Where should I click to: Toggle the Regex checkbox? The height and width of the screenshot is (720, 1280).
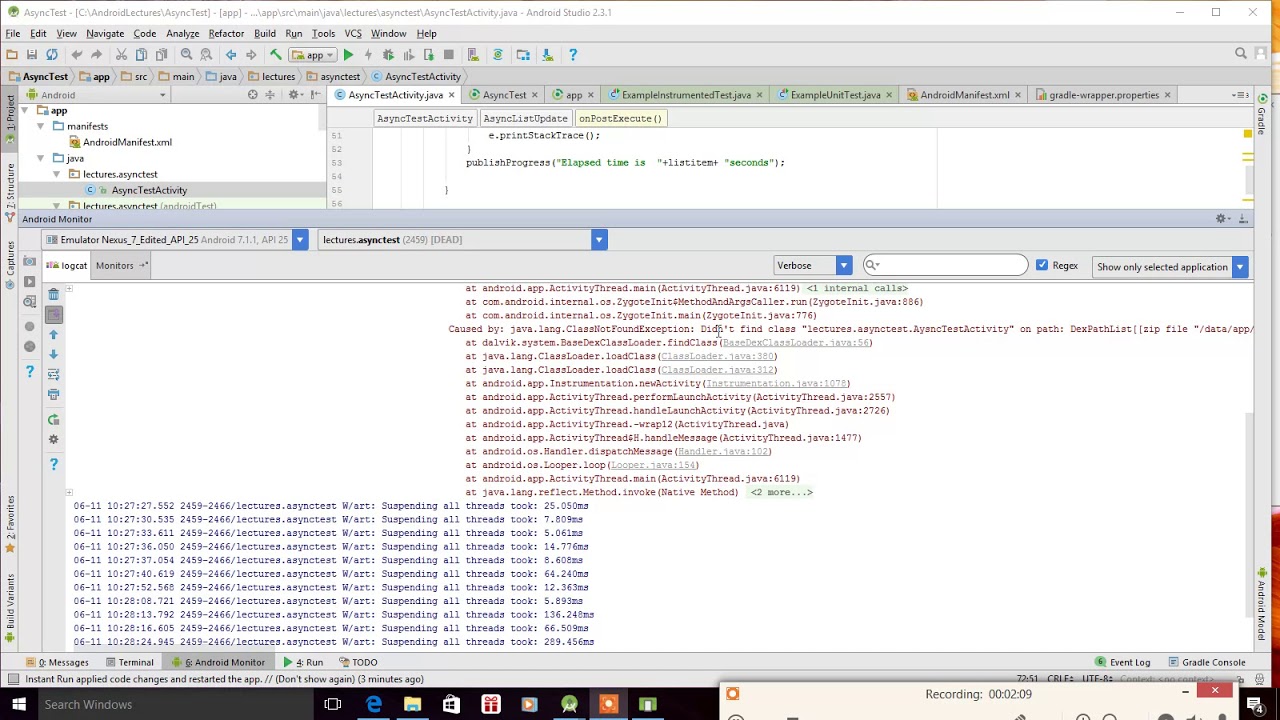[x=1042, y=266]
